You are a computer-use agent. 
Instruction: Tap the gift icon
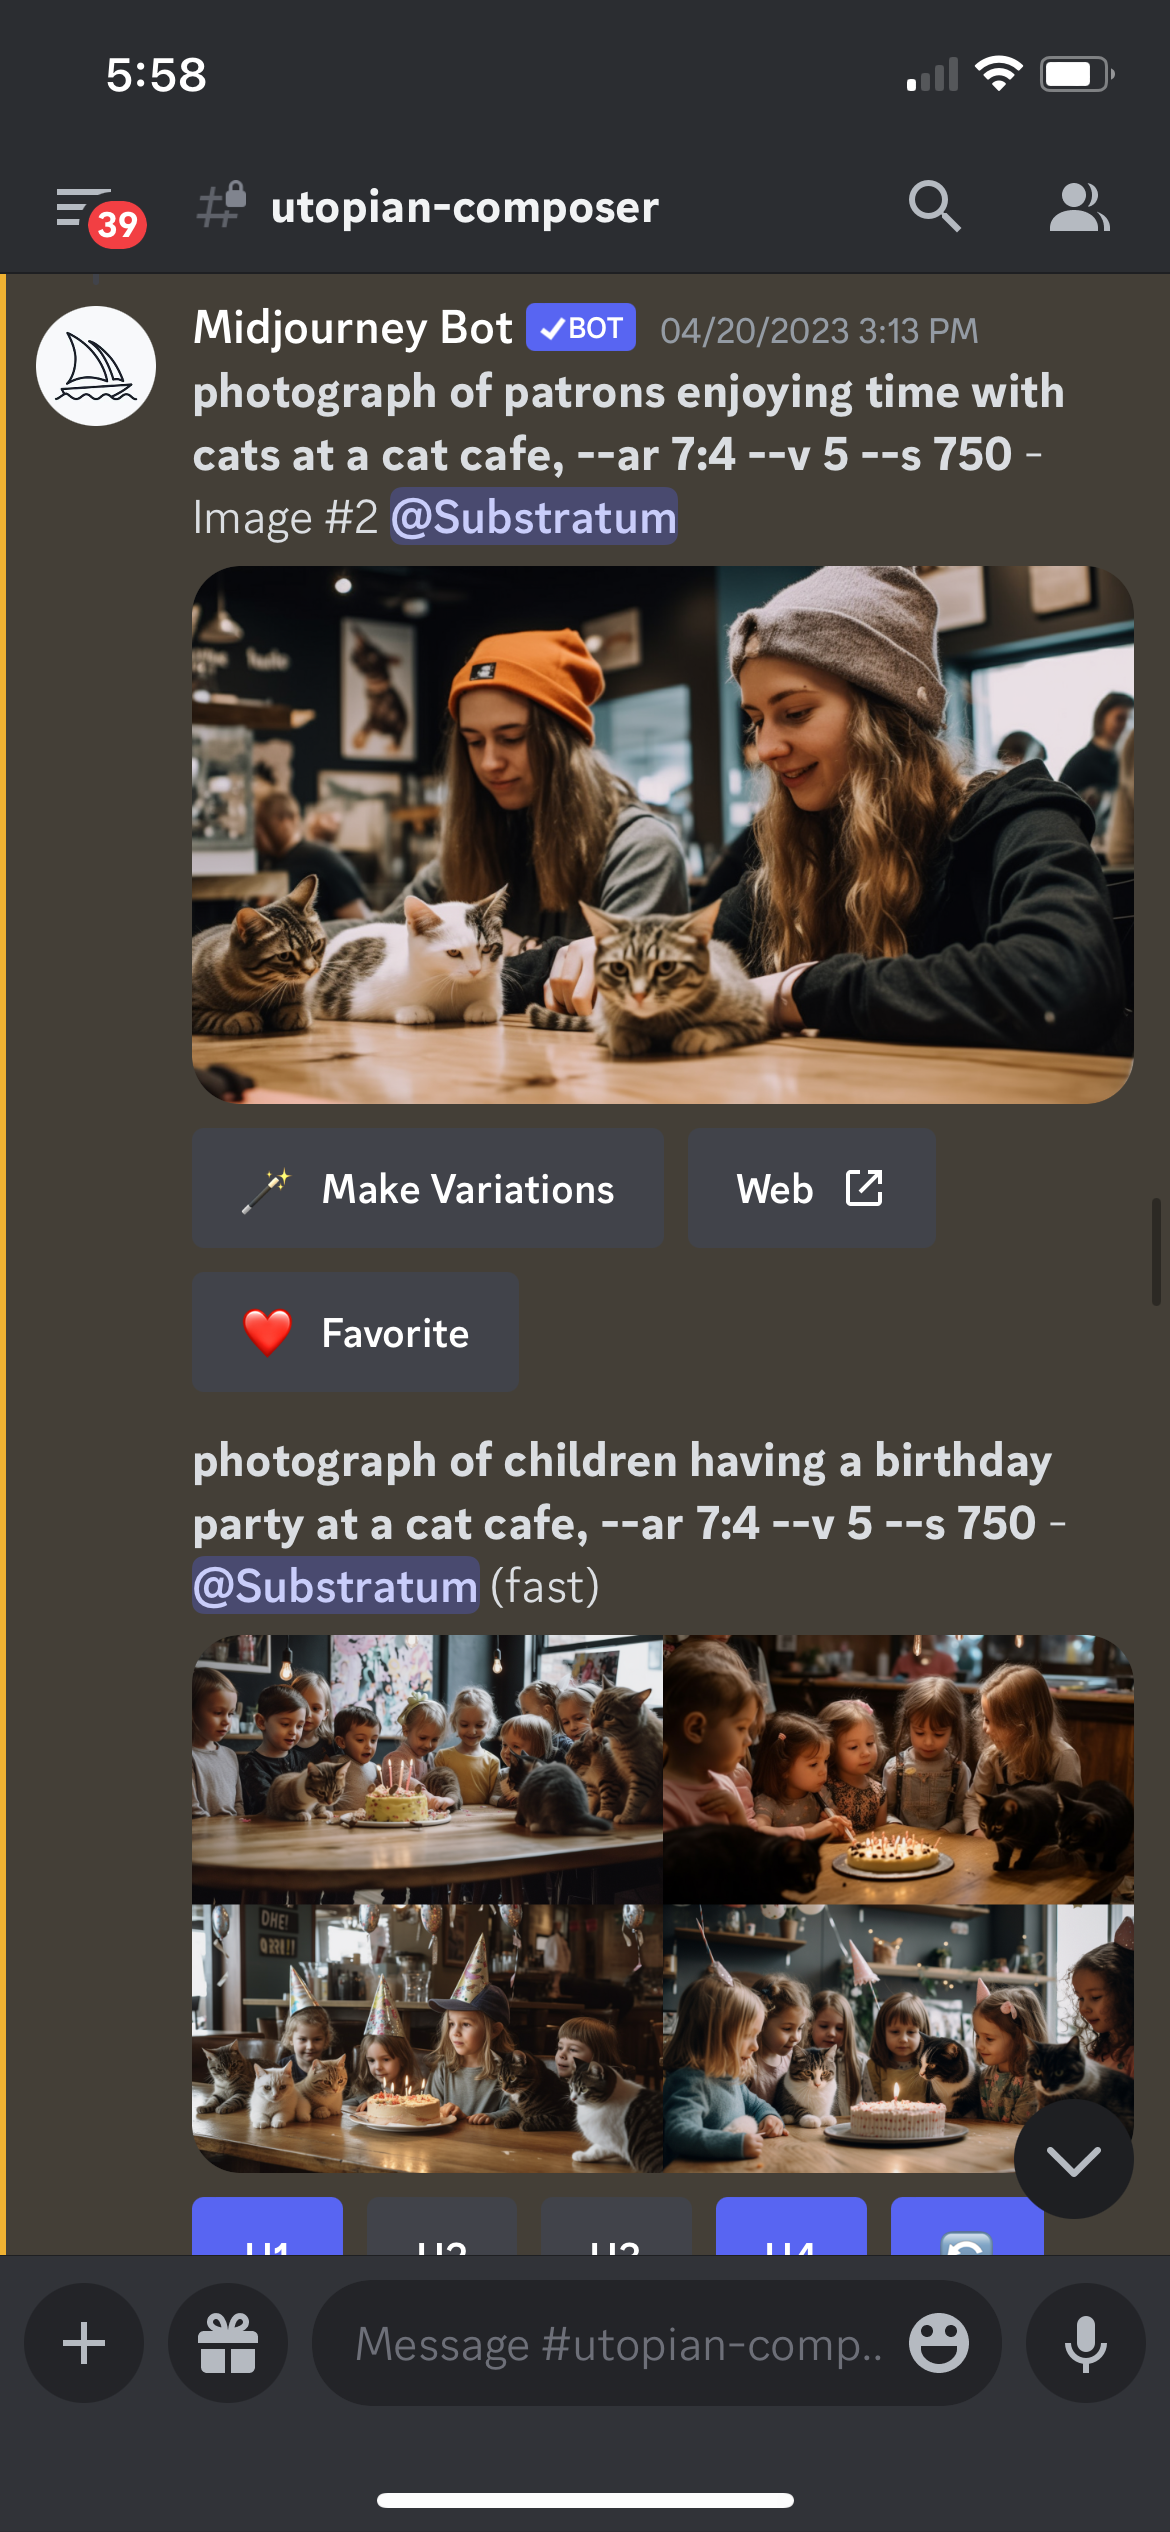[228, 2343]
